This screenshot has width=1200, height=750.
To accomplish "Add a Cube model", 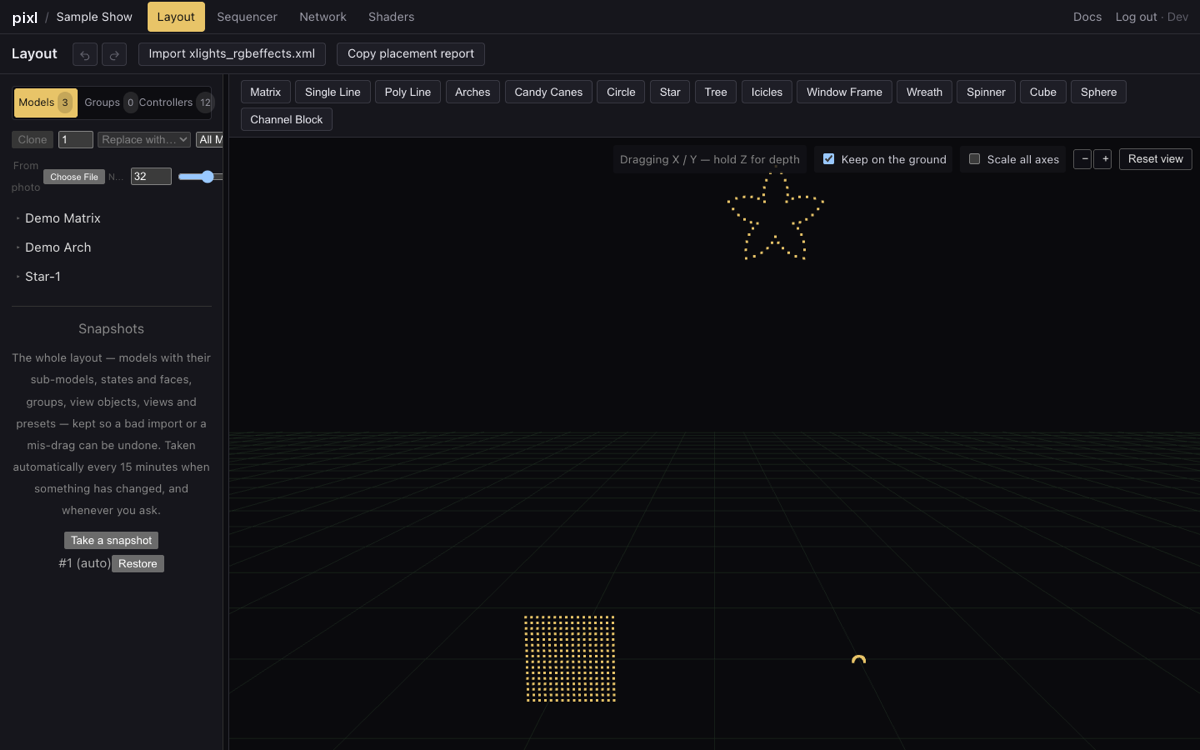I will click(x=1043, y=92).
